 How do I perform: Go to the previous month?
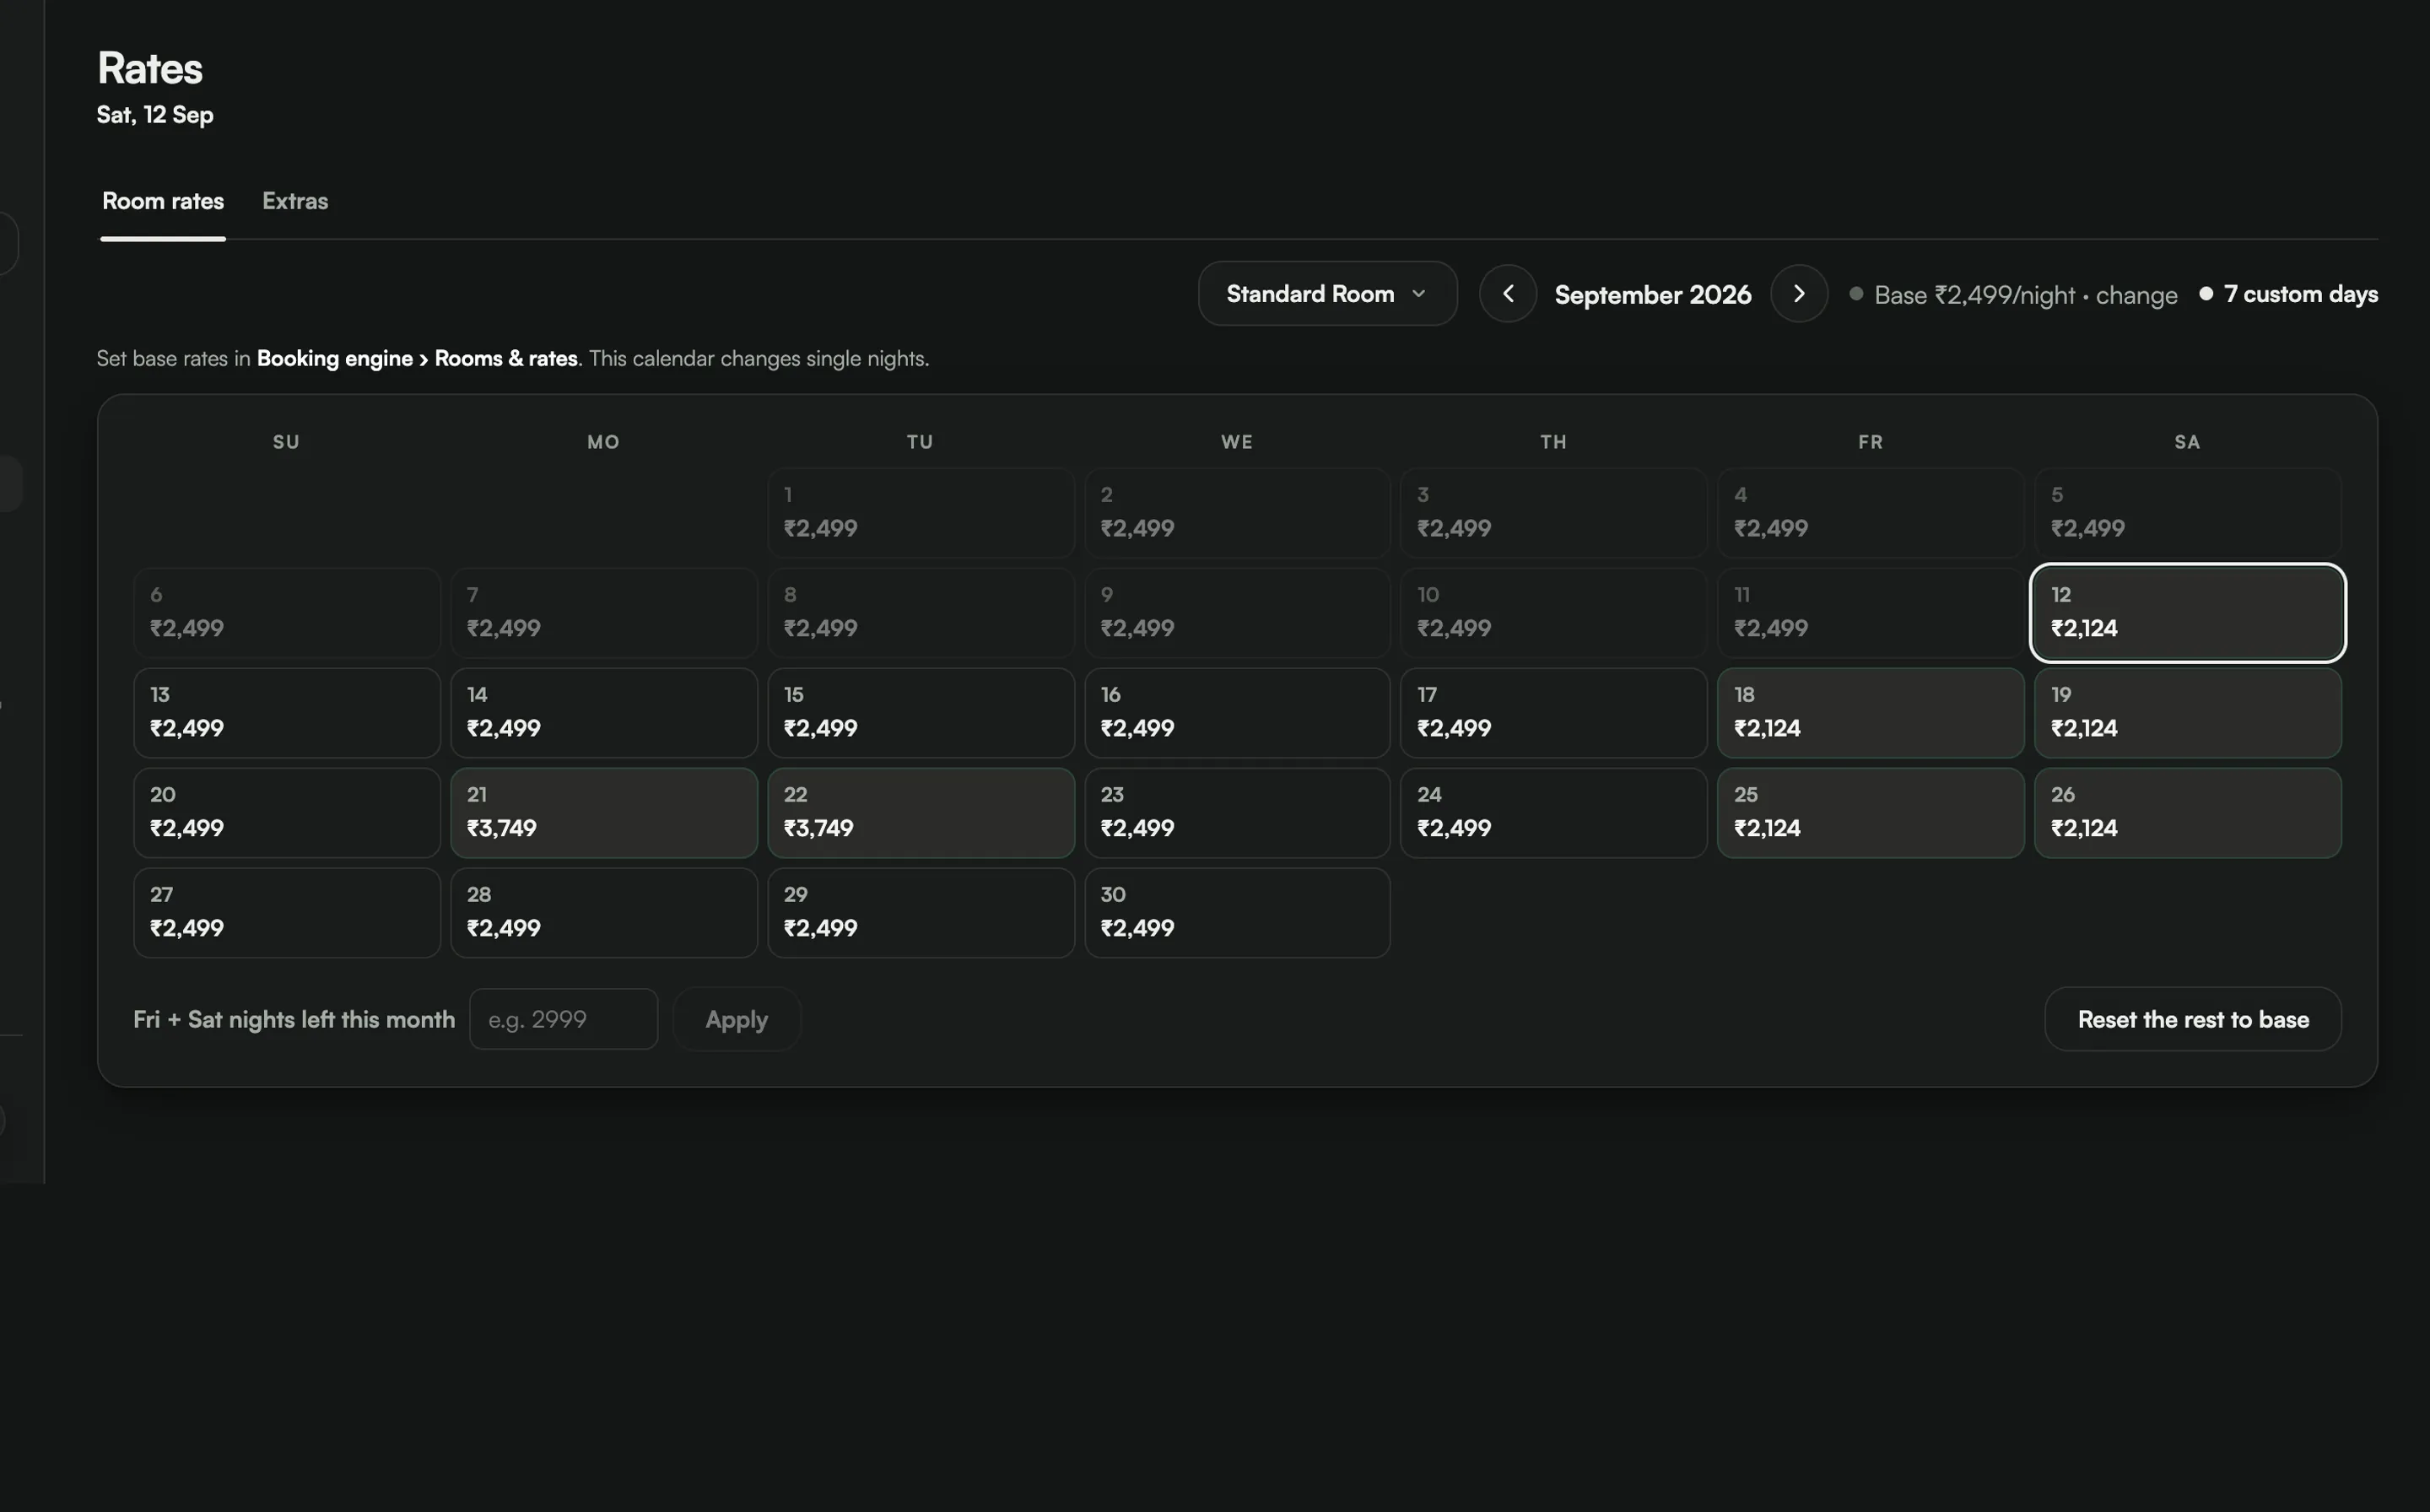pos(1507,293)
